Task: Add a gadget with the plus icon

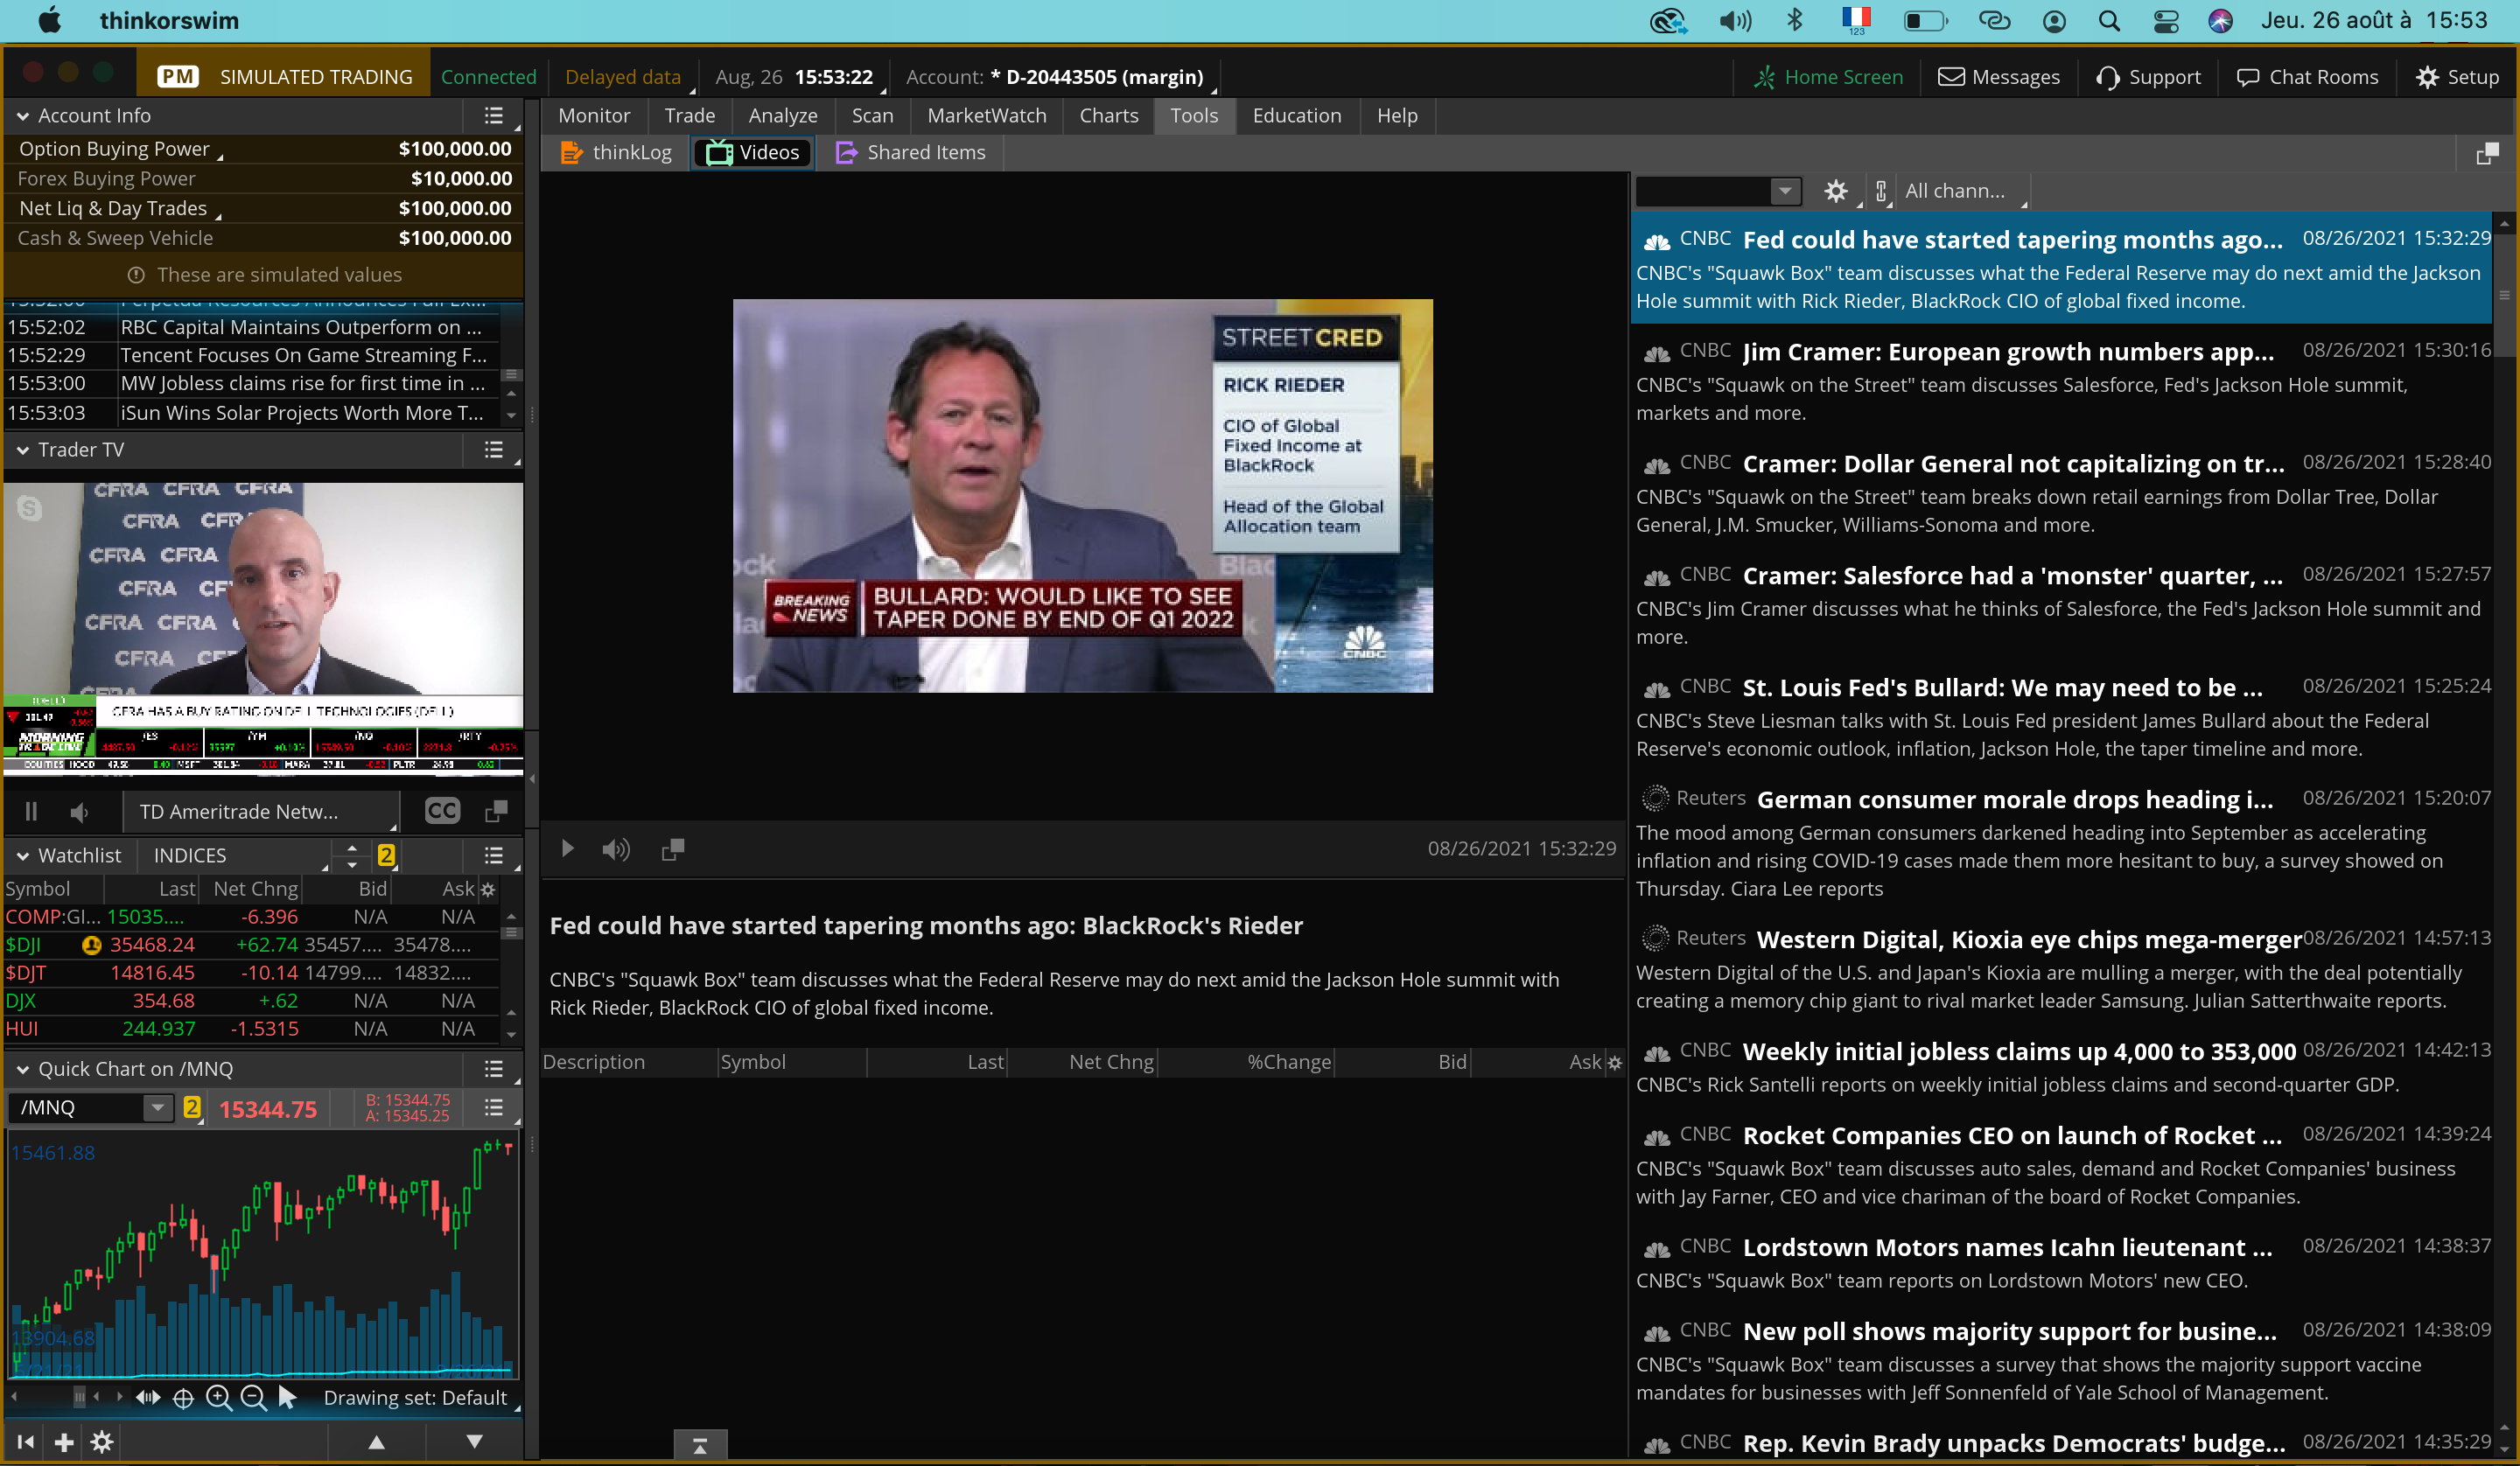Action: [64, 1442]
